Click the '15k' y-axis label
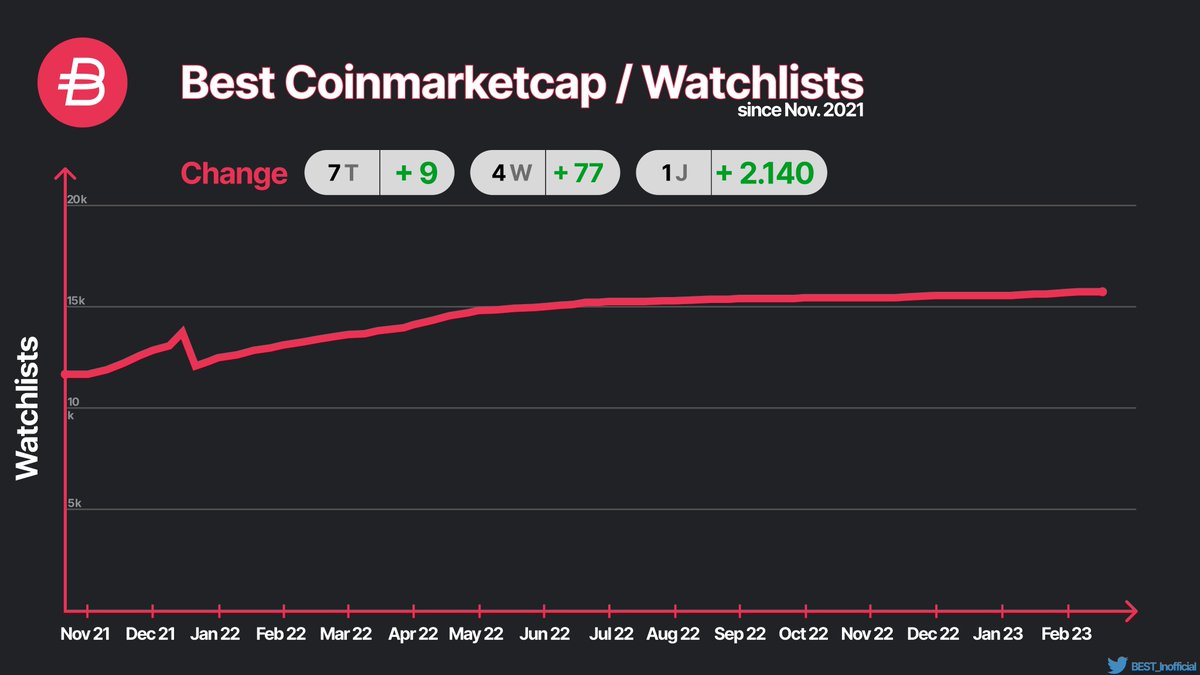This screenshot has width=1200, height=675. coord(78,301)
